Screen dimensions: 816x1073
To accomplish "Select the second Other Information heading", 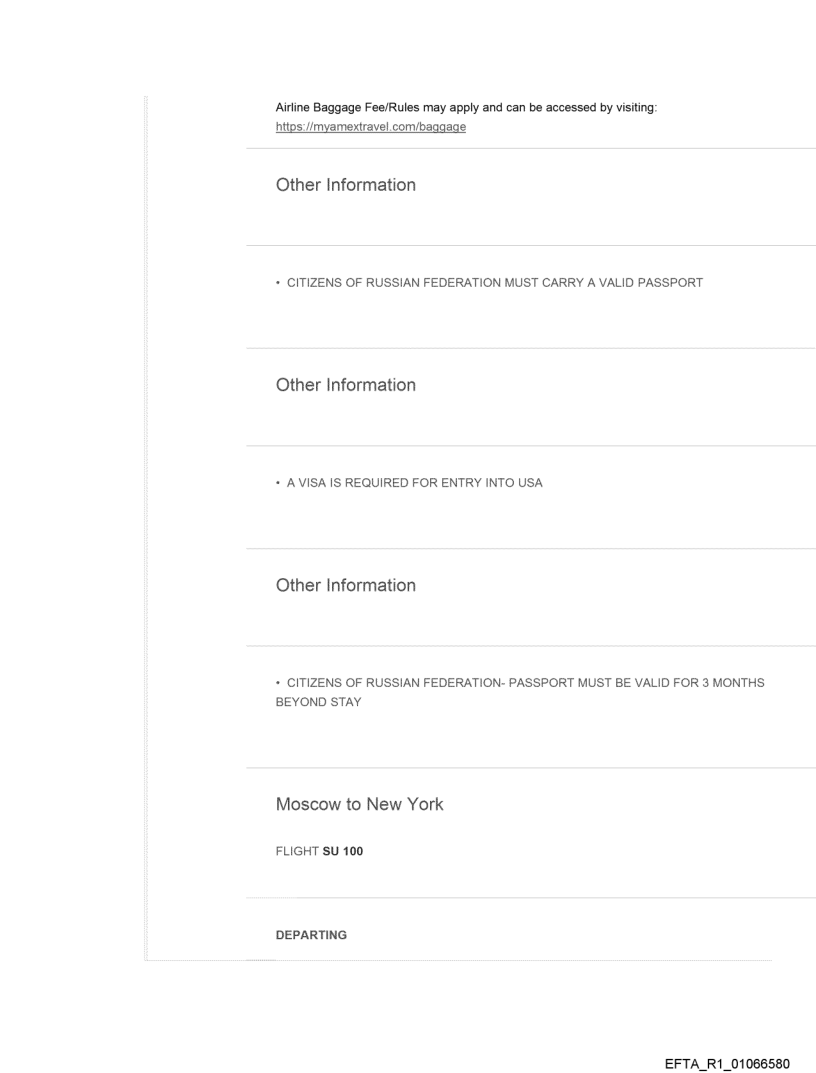I will (346, 385).
